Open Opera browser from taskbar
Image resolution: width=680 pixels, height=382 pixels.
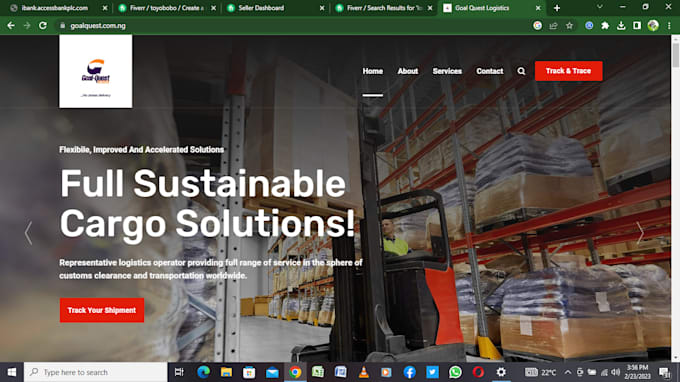(x=478, y=372)
